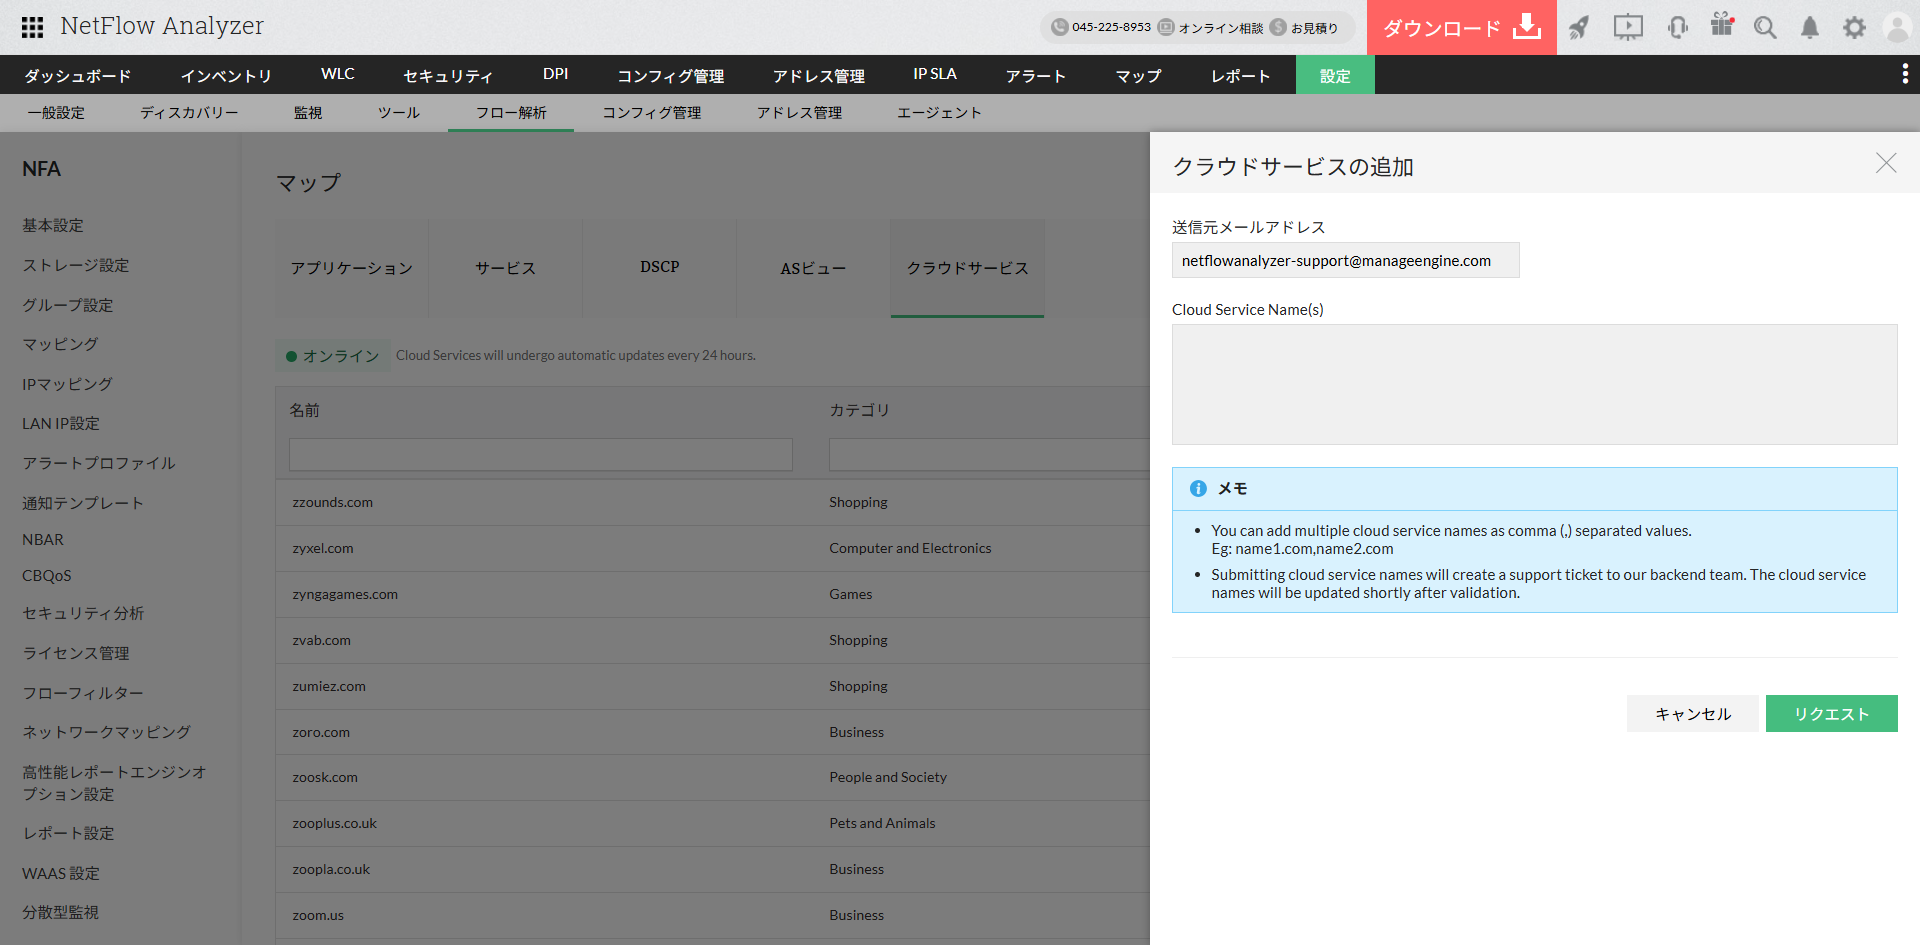This screenshot has width=1920, height=945.
Task: Select ストレージ設定 in the sidebar
Action: [x=76, y=265]
